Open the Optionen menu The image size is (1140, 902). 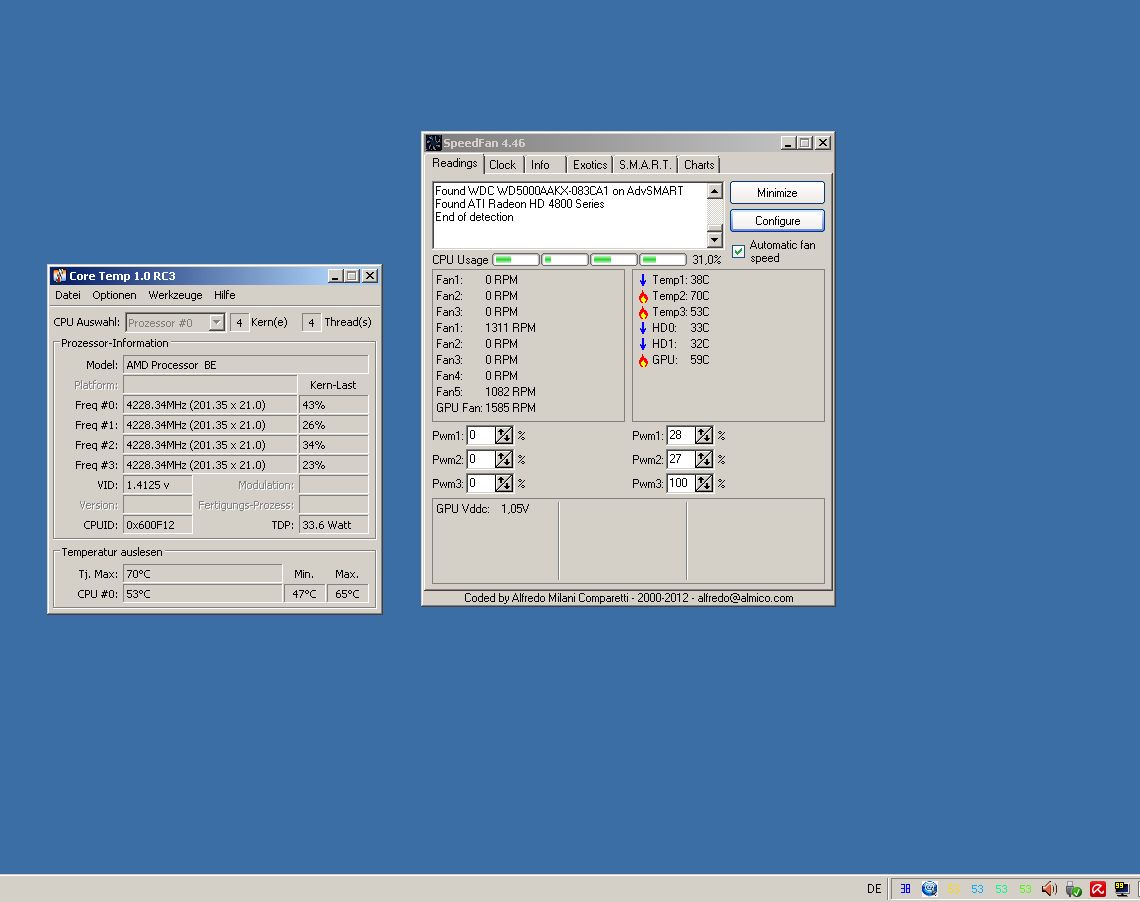point(114,295)
